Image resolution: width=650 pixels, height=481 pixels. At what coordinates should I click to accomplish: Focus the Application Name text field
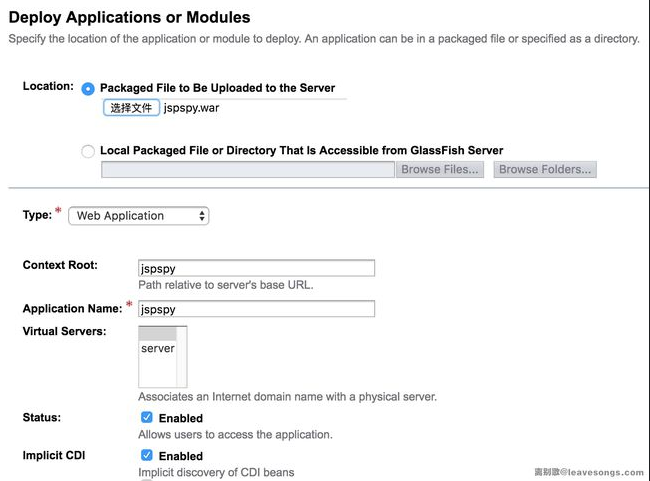tap(256, 309)
